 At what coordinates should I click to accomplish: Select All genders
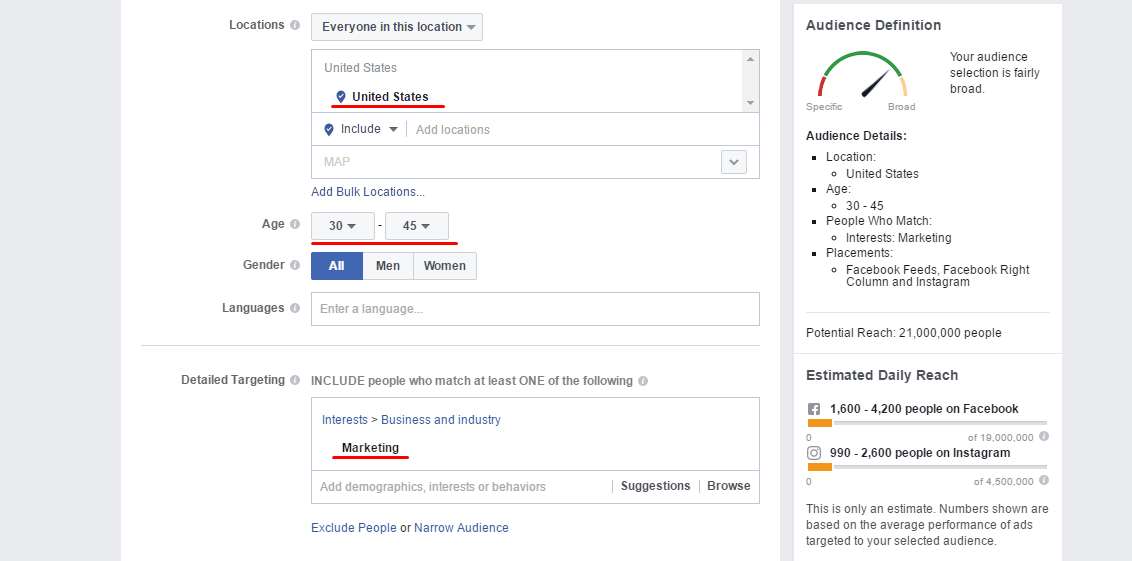tap(336, 266)
